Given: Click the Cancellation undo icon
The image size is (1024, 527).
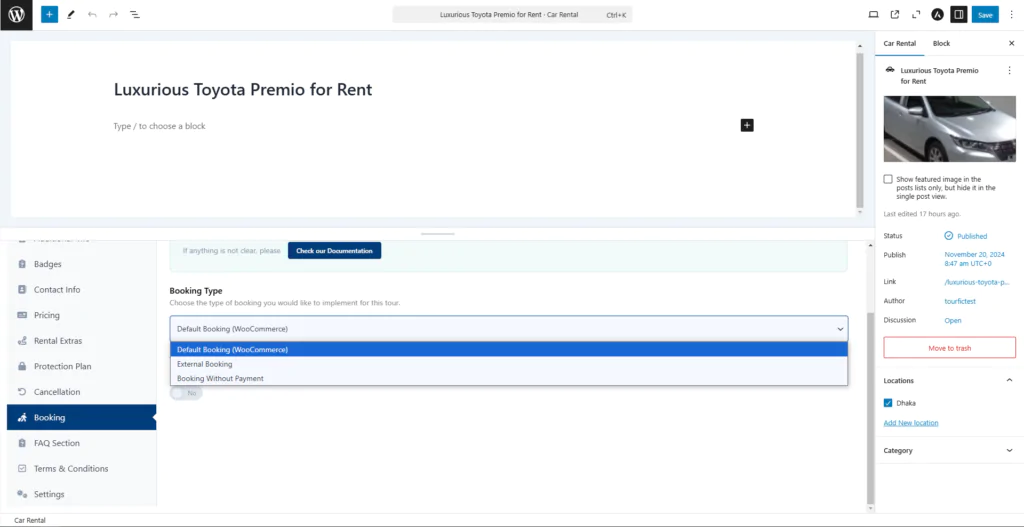Looking at the screenshot, I should point(22,392).
